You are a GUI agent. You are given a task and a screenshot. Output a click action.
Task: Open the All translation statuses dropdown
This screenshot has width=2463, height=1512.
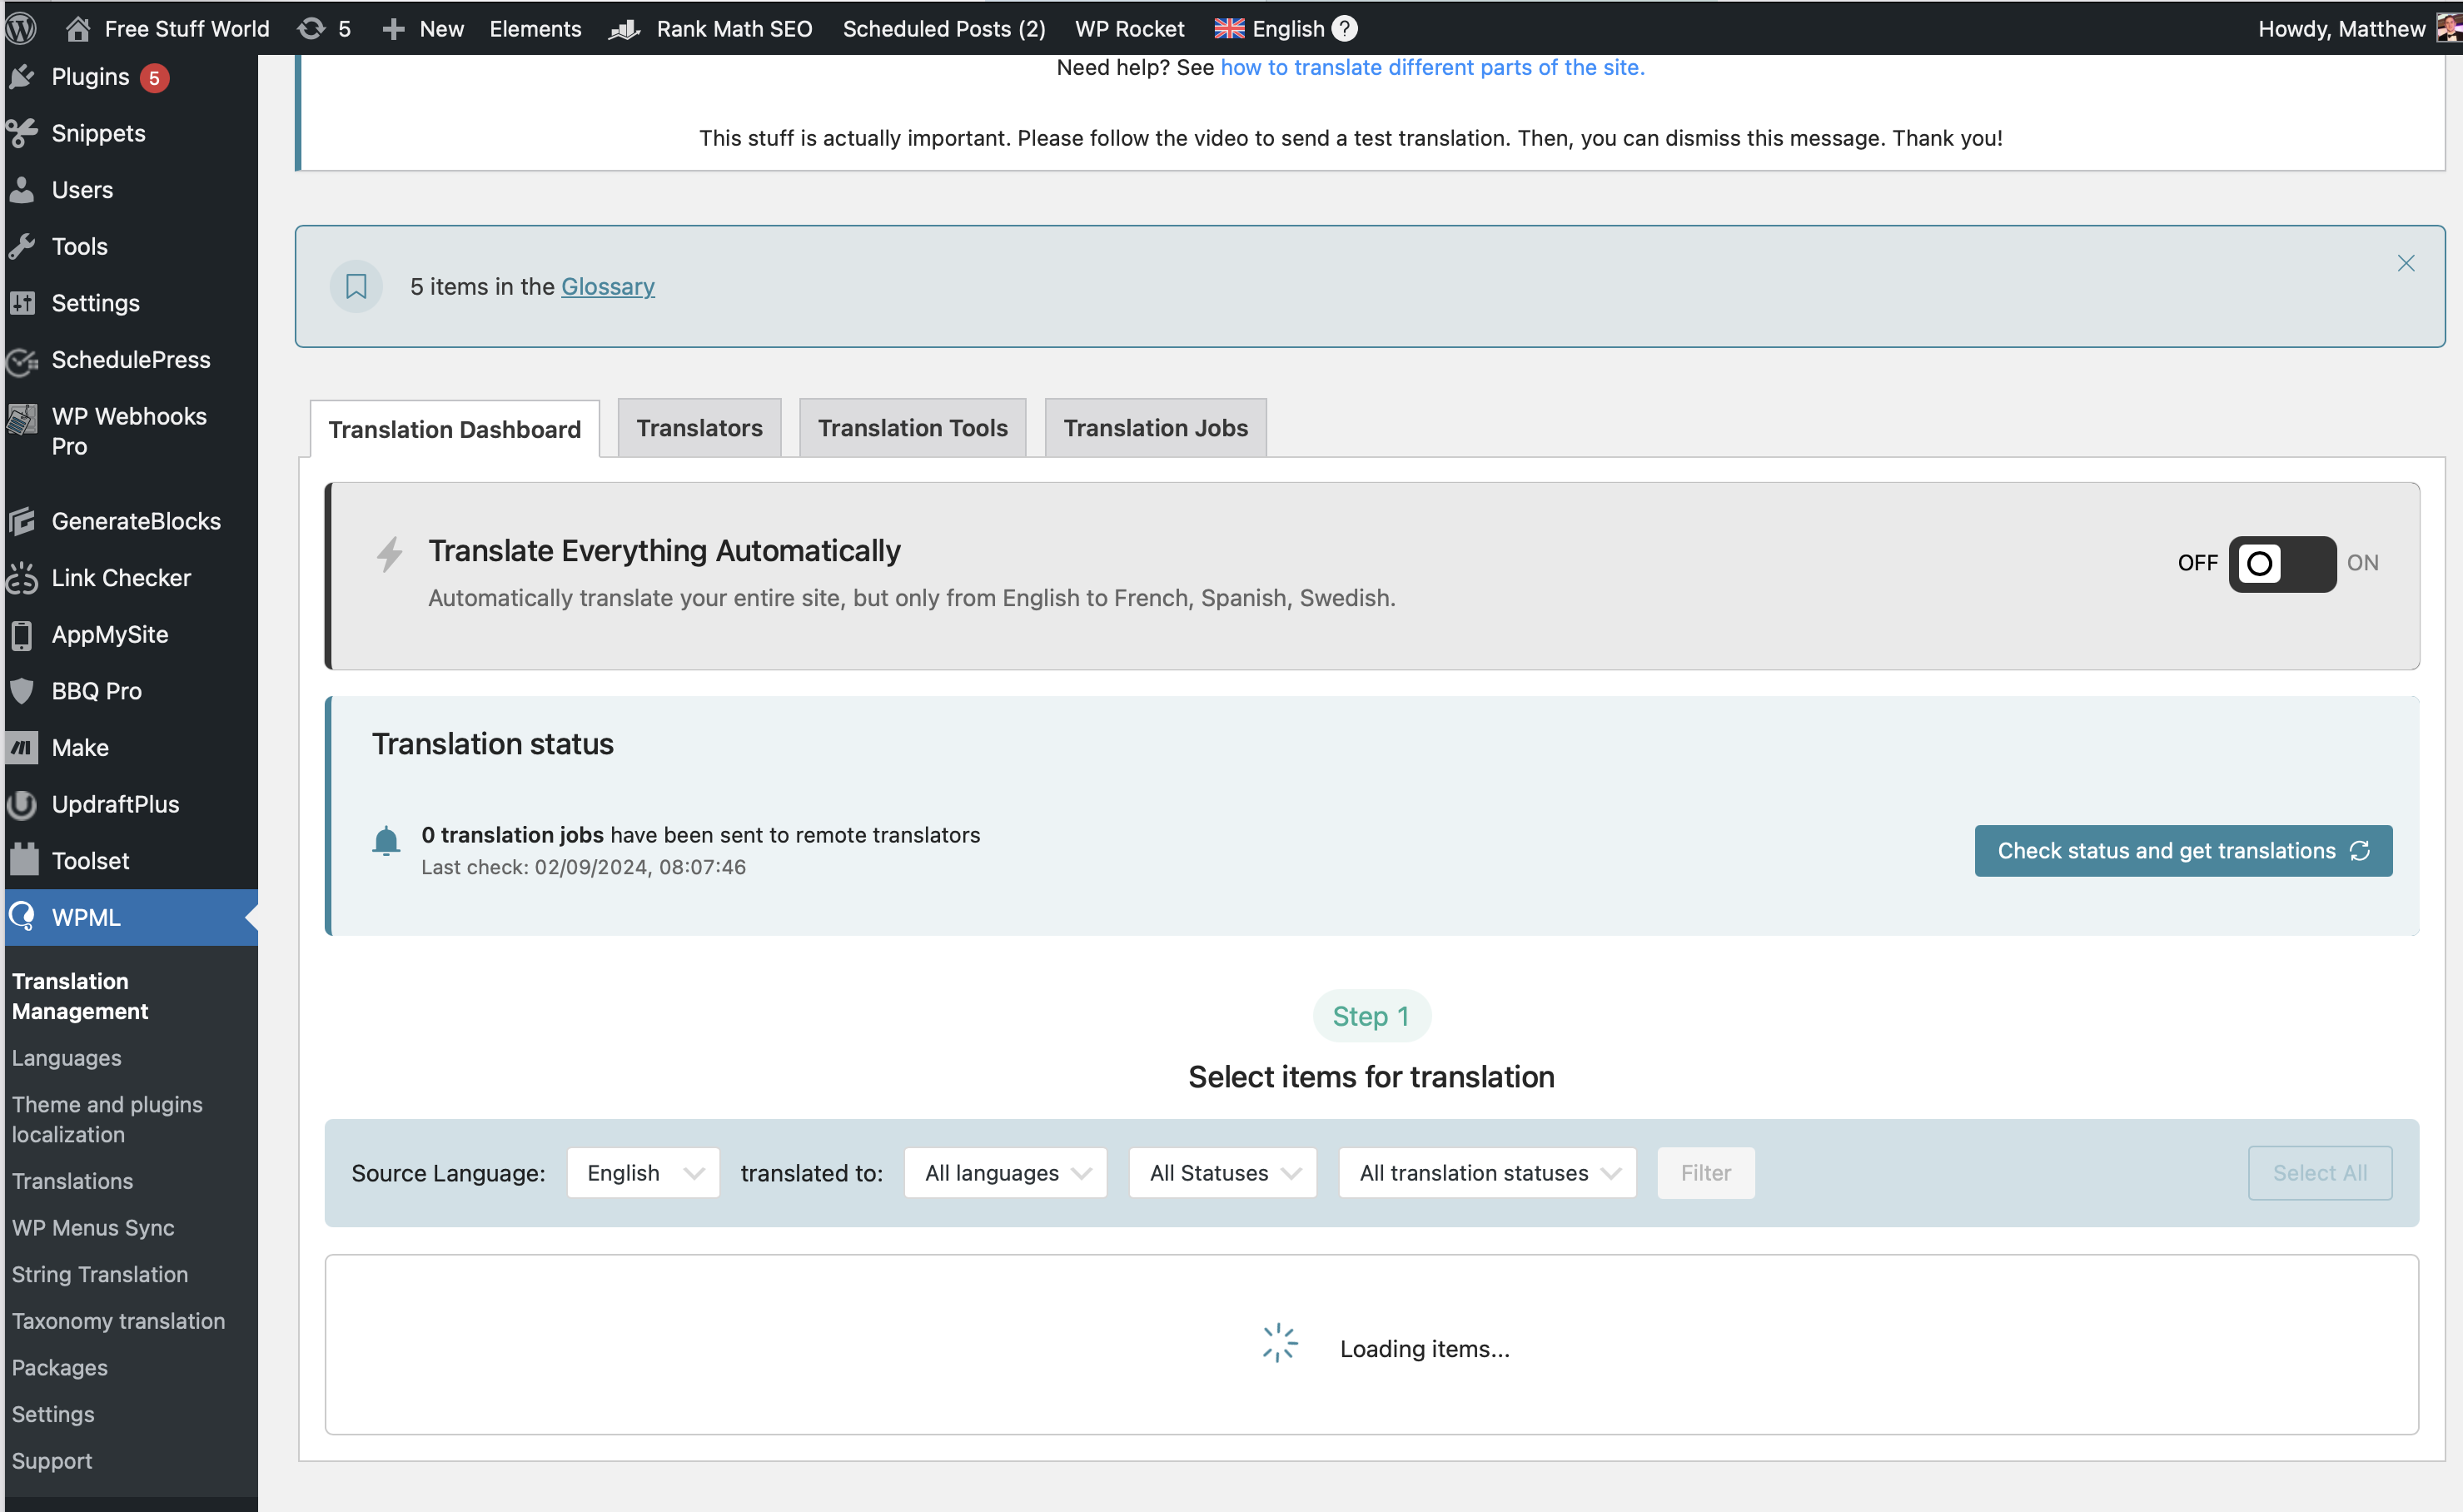point(1487,1172)
